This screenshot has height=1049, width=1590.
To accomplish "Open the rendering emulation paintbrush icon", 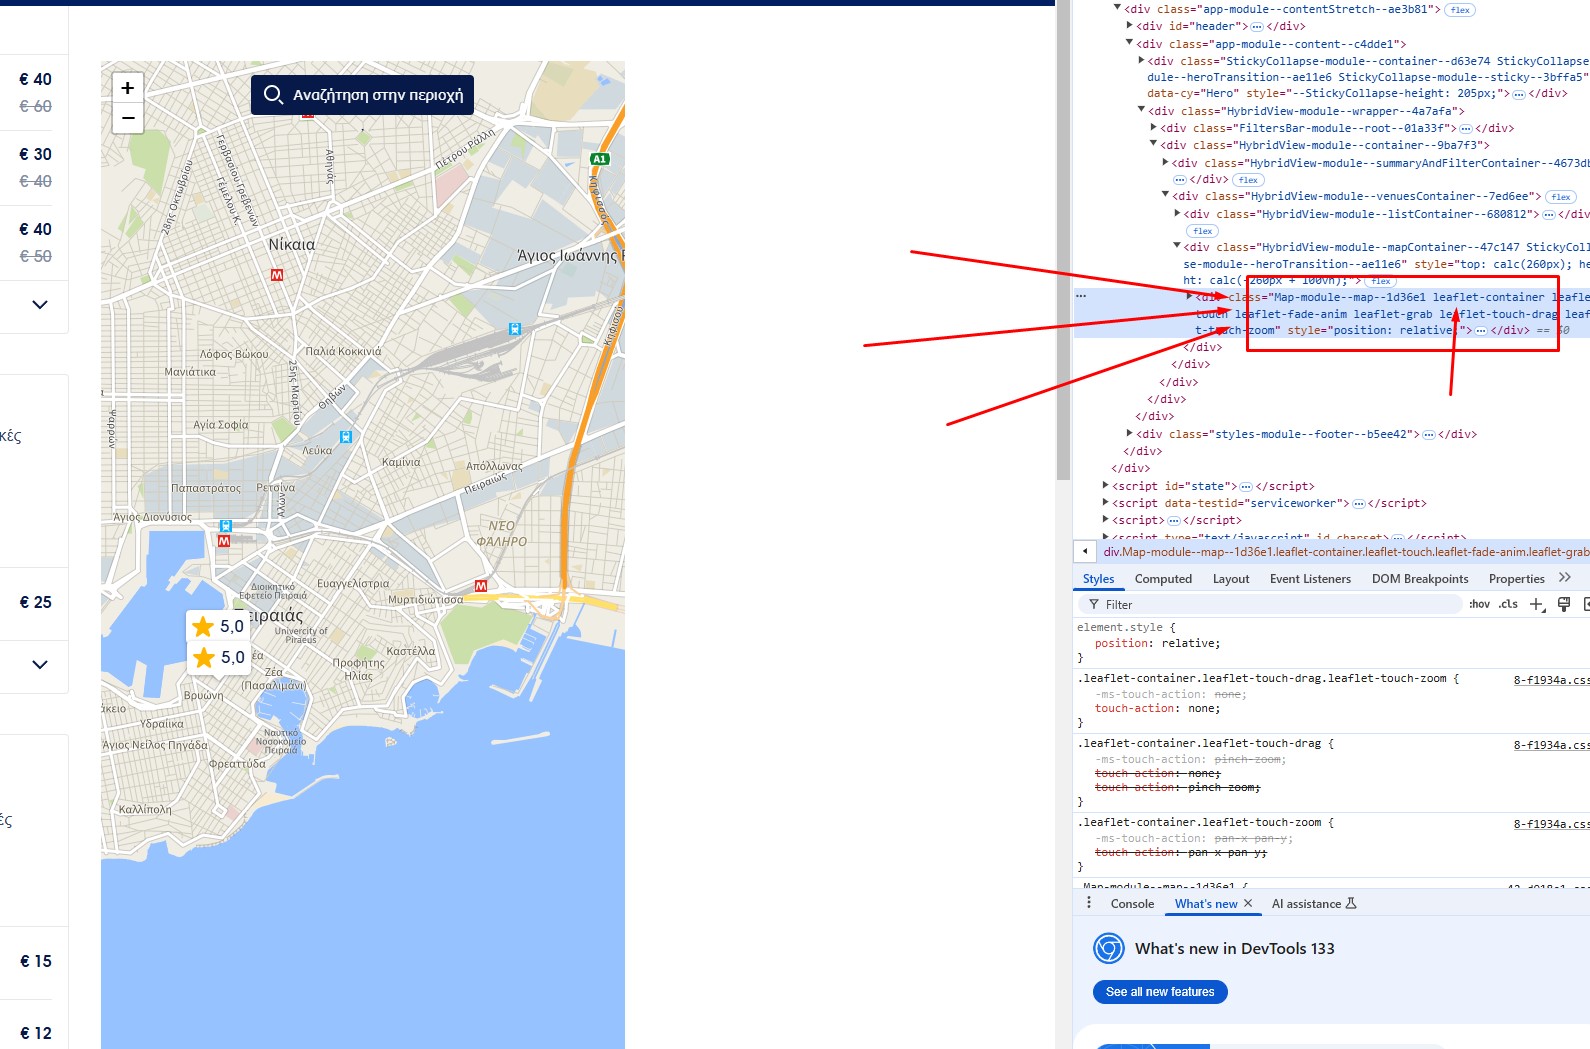I will coord(1564,604).
